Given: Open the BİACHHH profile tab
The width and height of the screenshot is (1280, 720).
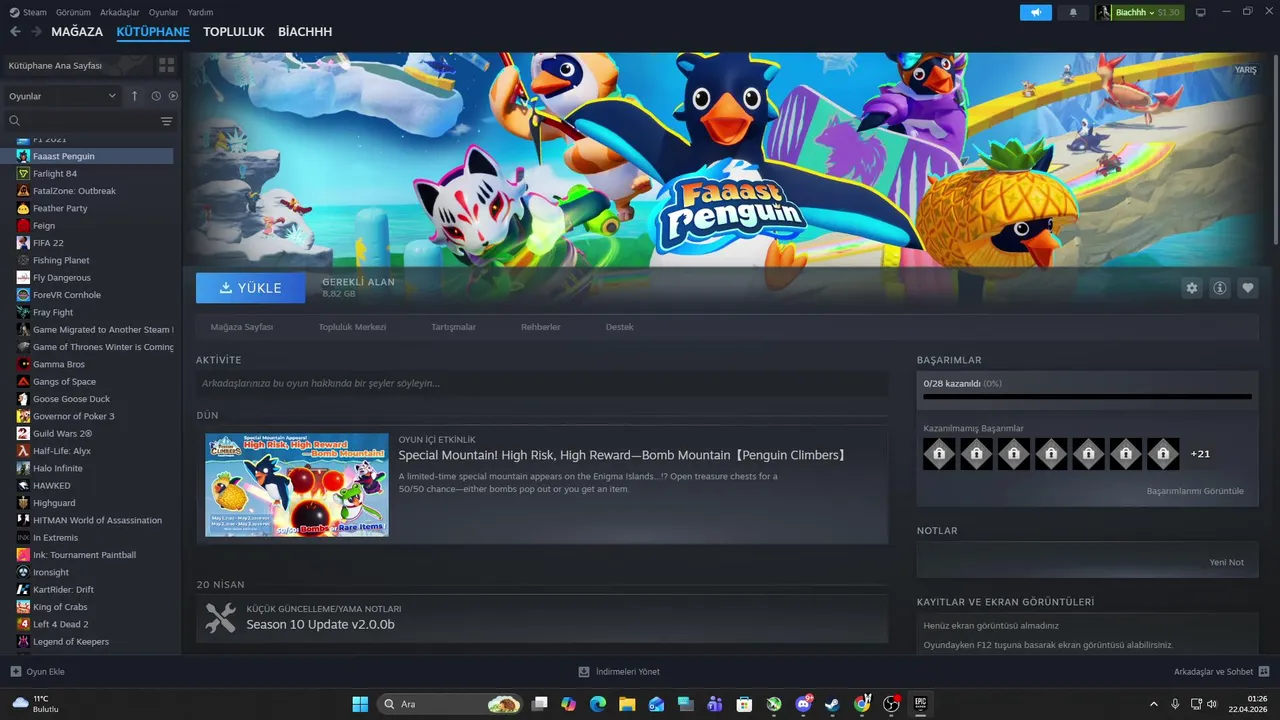Looking at the screenshot, I should click(305, 32).
